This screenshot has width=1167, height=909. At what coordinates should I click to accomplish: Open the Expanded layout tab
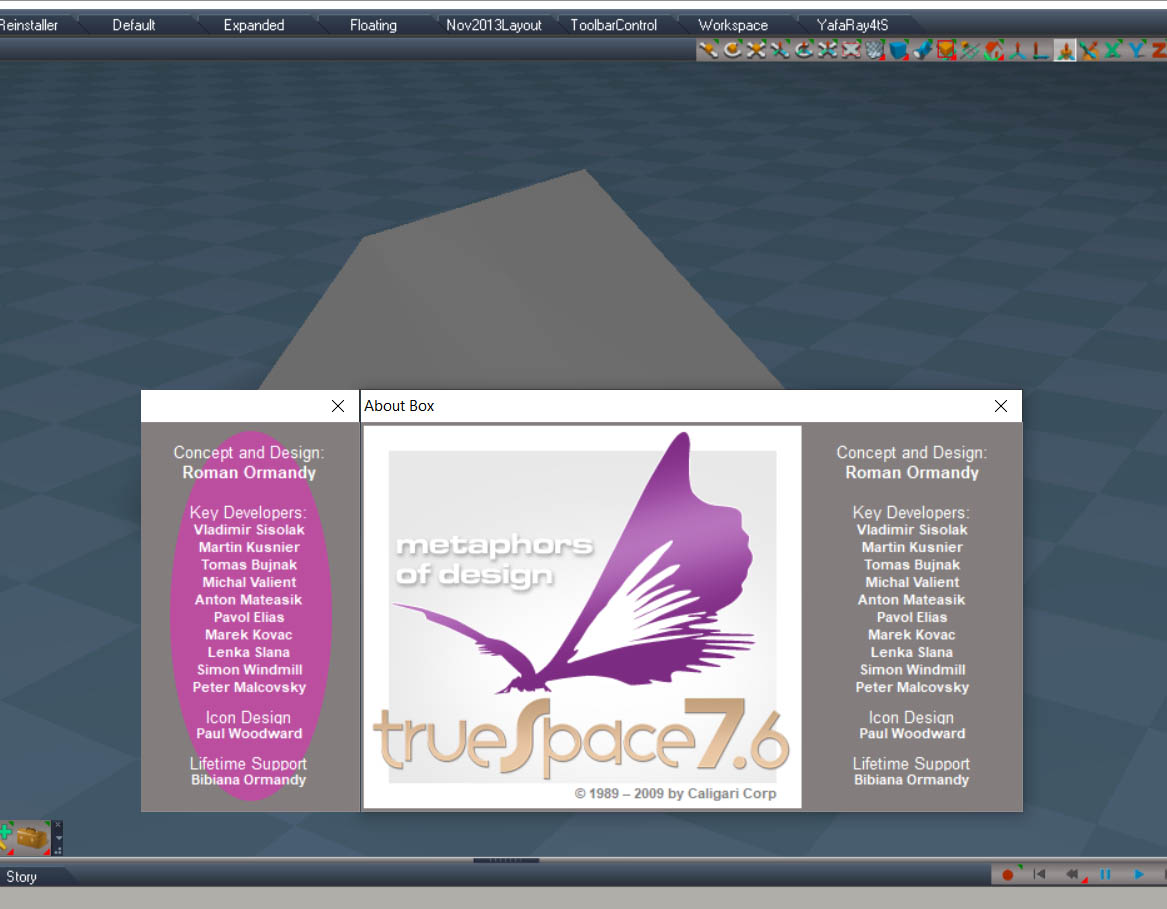pyautogui.click(x=254, y=25)
